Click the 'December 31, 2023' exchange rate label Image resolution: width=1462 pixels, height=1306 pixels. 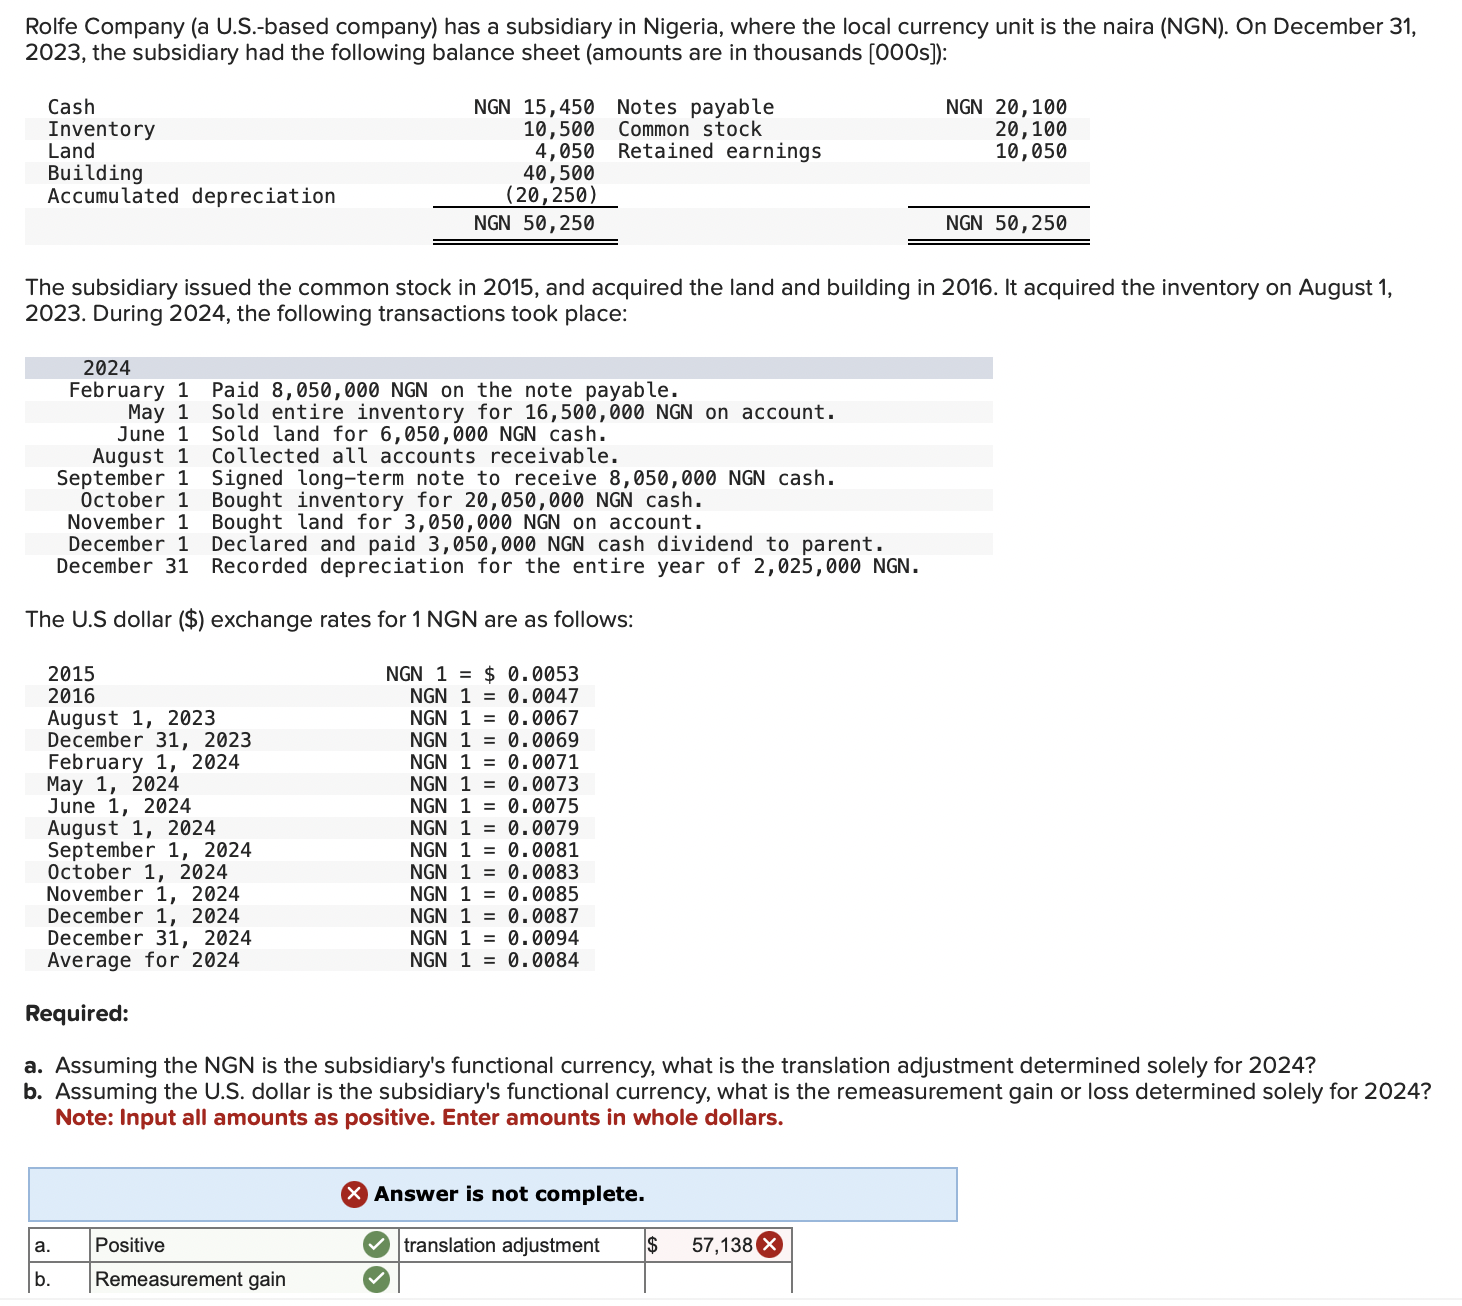pos(149,740)
